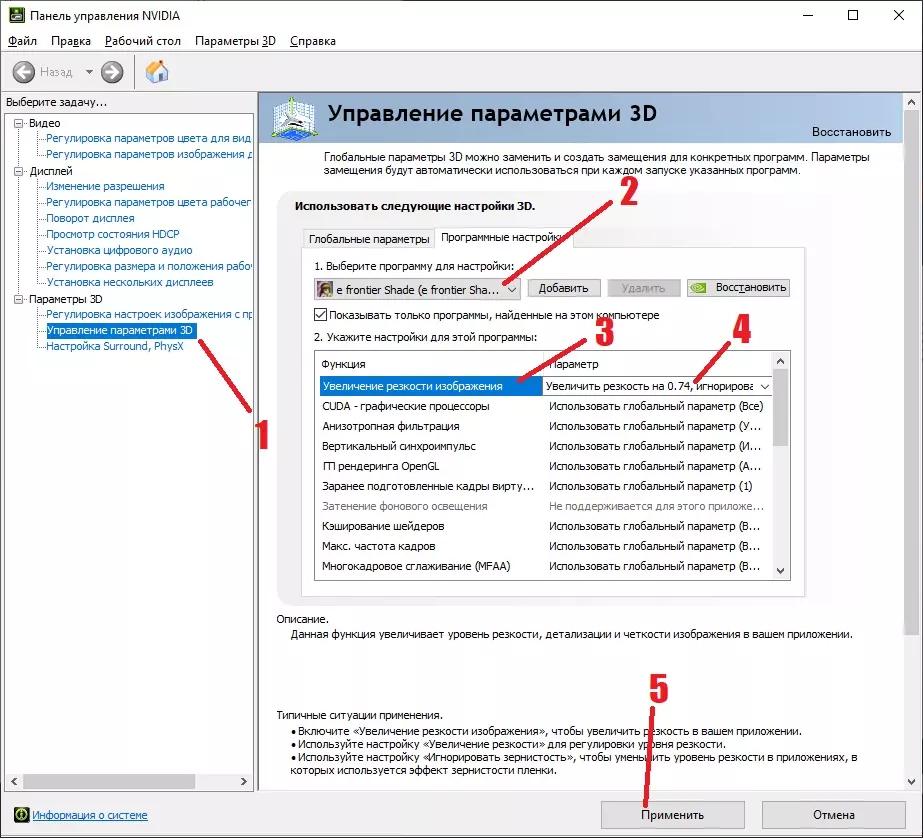Click settings list scroll down arrow
This screenshot has height=838, width=923.
[781, 570]
